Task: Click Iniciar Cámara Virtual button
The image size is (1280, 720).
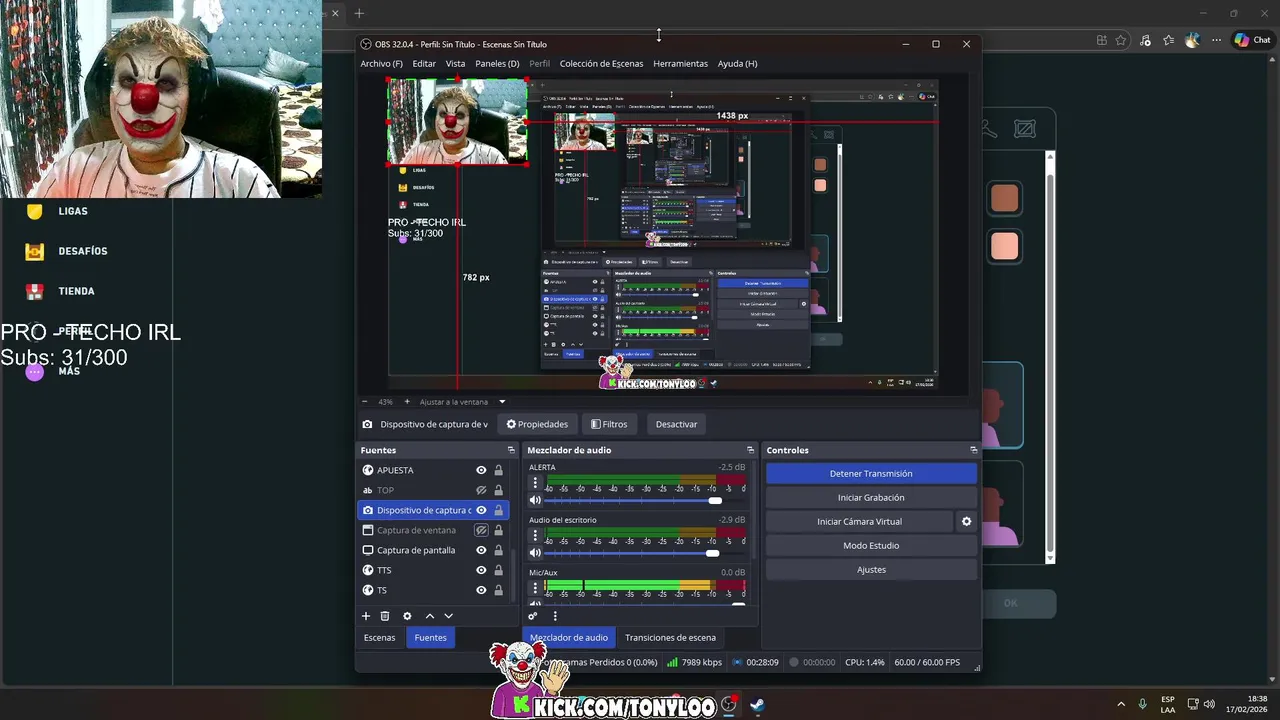Action: pyautogui.click(x=859, y=521)
